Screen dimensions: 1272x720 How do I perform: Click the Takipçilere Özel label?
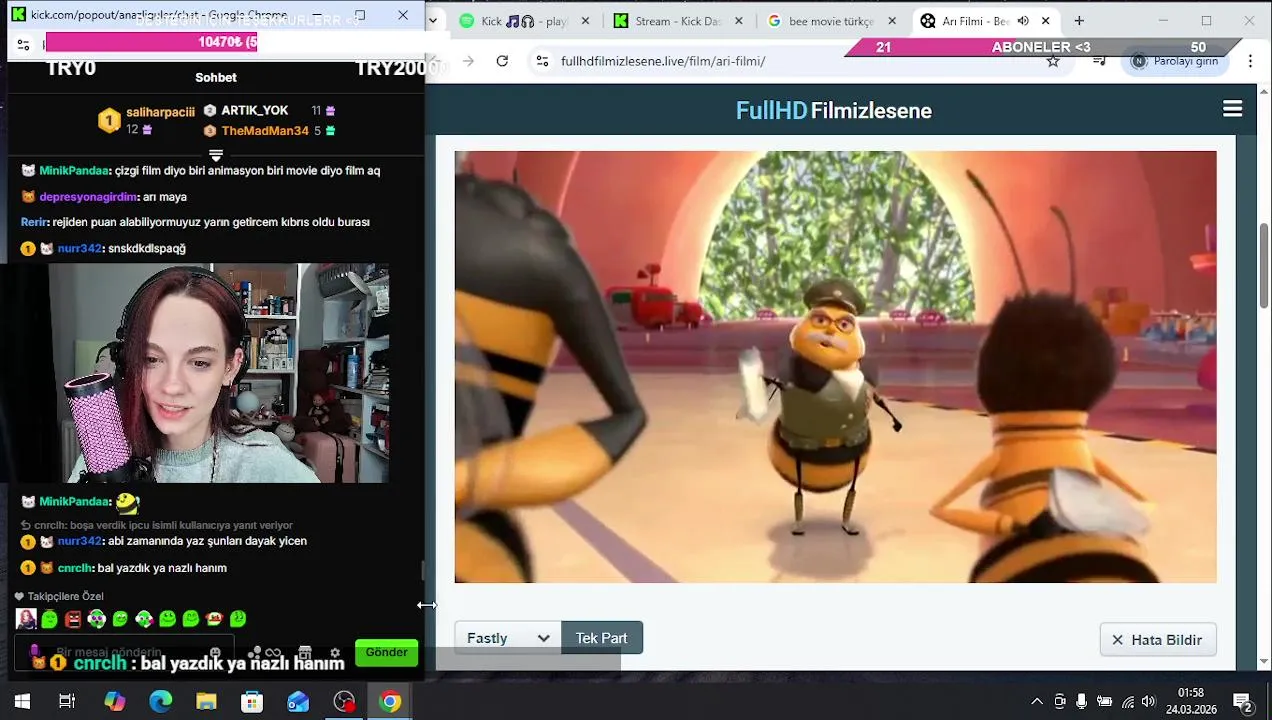[65, 596]
